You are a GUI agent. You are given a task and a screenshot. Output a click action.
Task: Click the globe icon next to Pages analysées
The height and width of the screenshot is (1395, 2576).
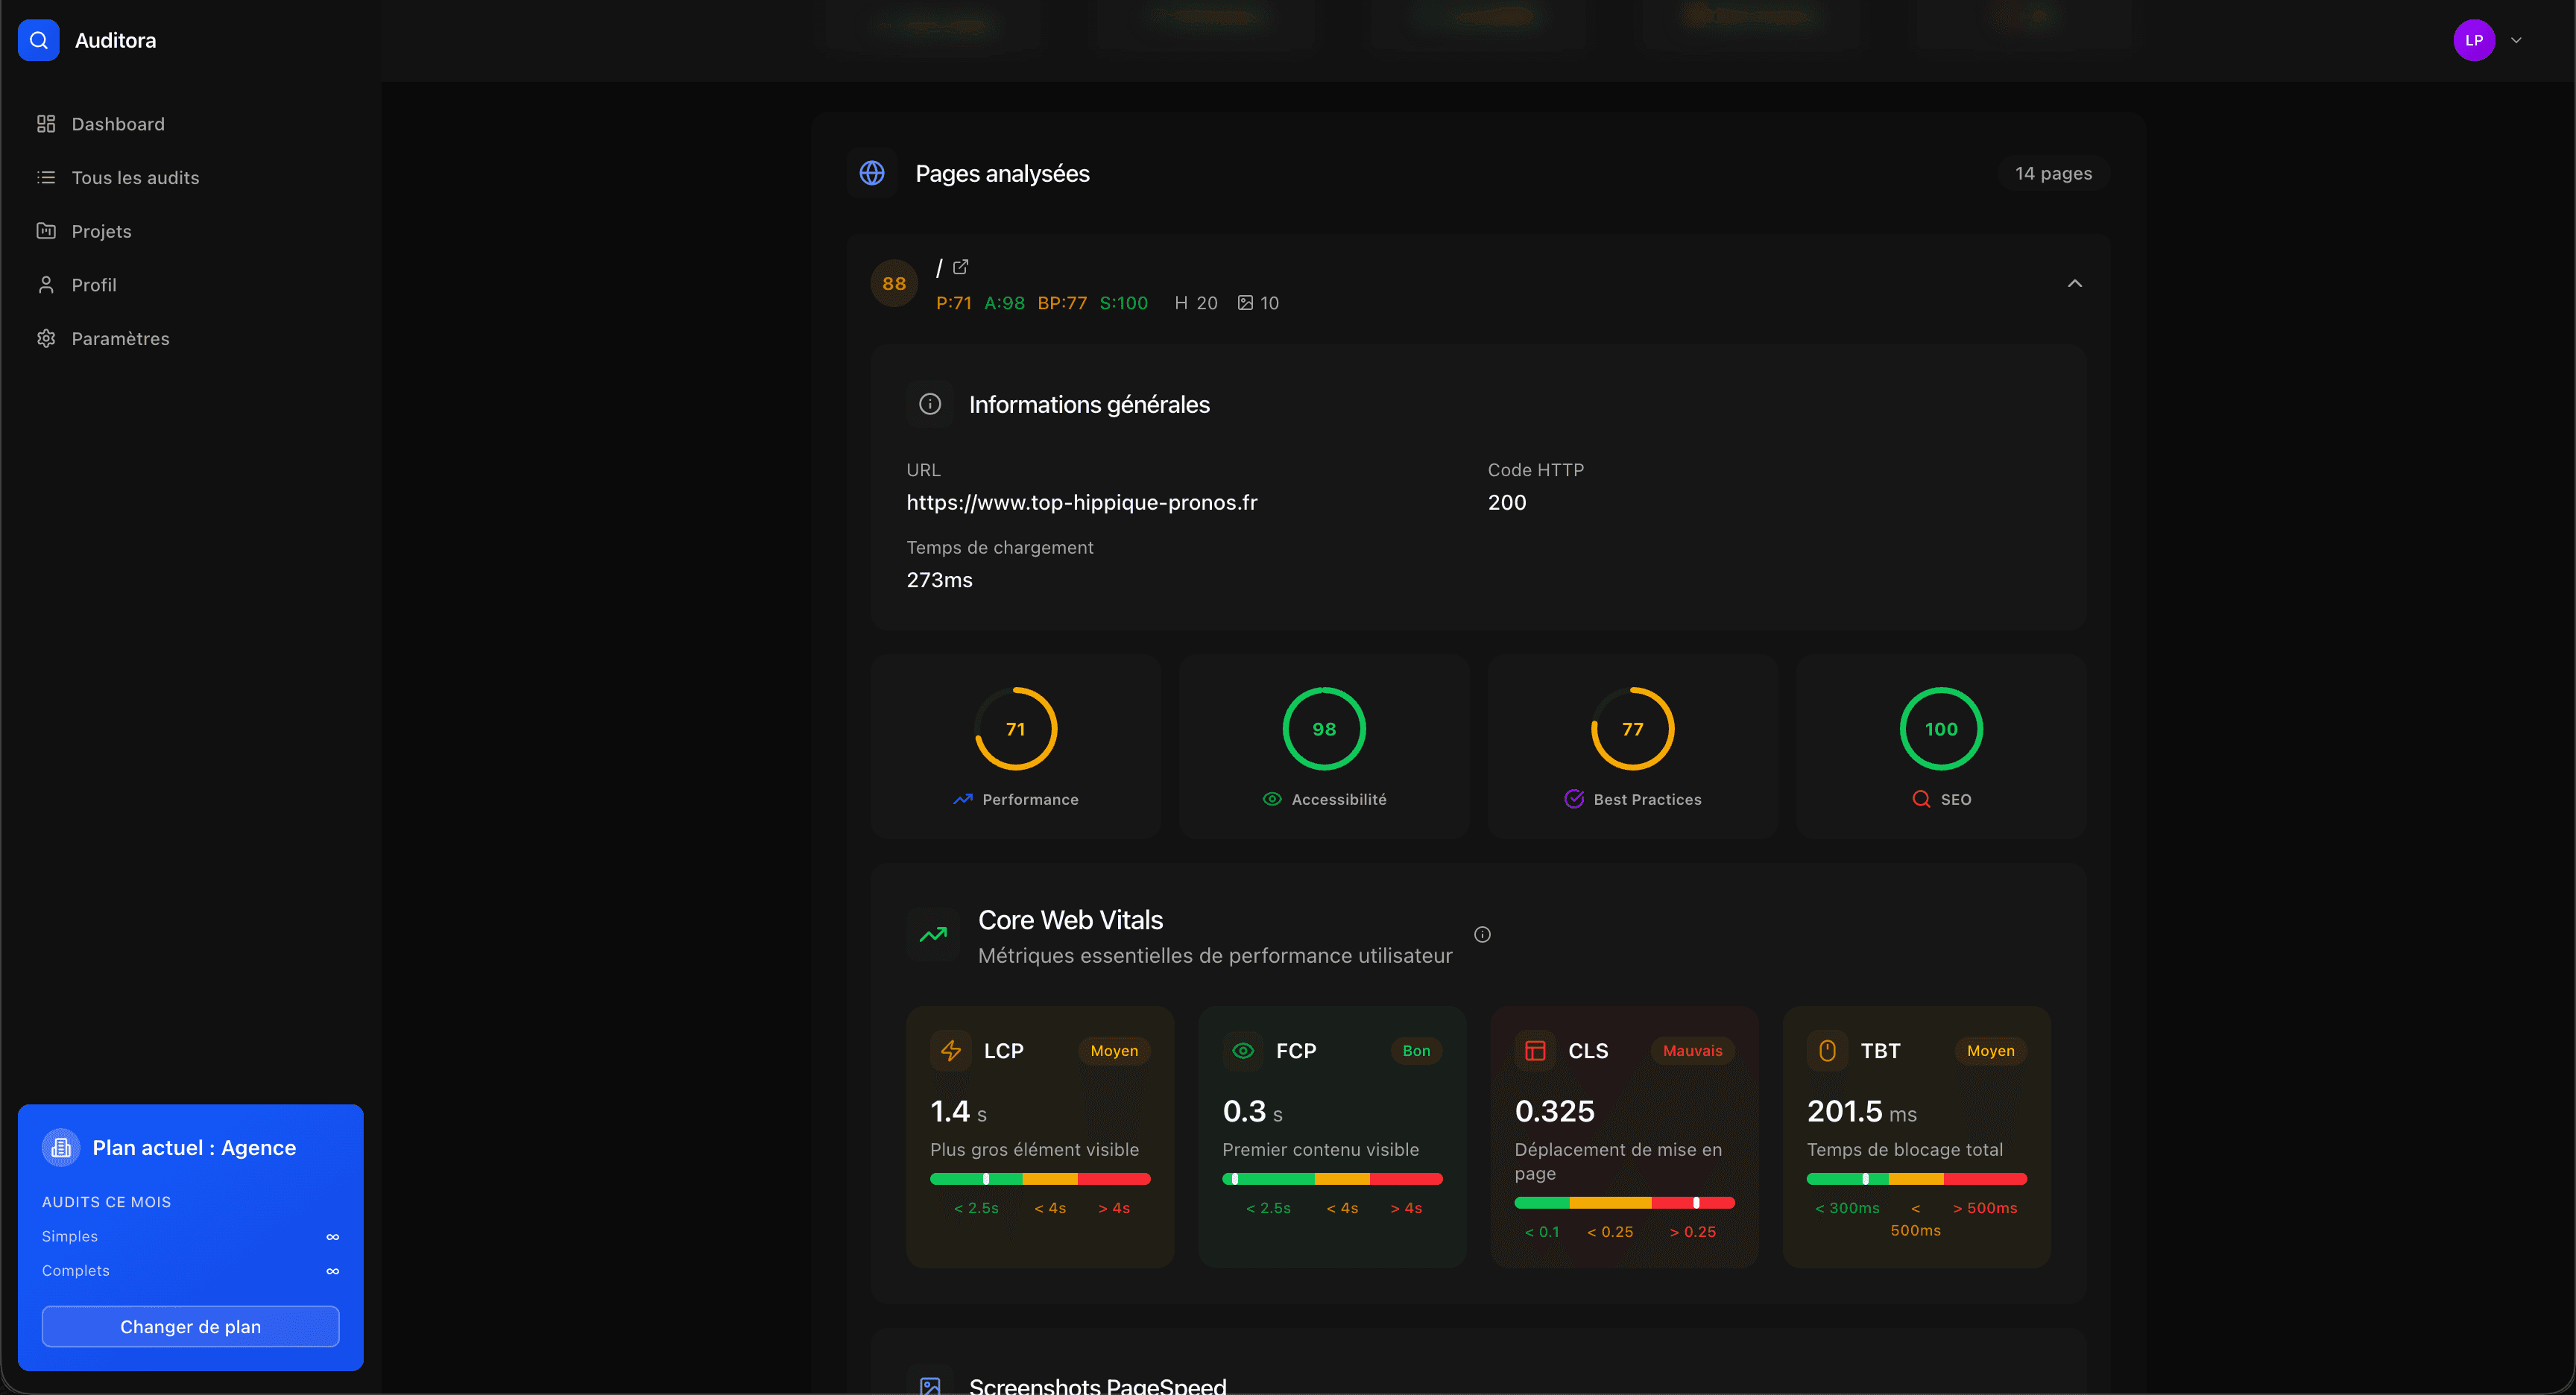tap(872, 173)
